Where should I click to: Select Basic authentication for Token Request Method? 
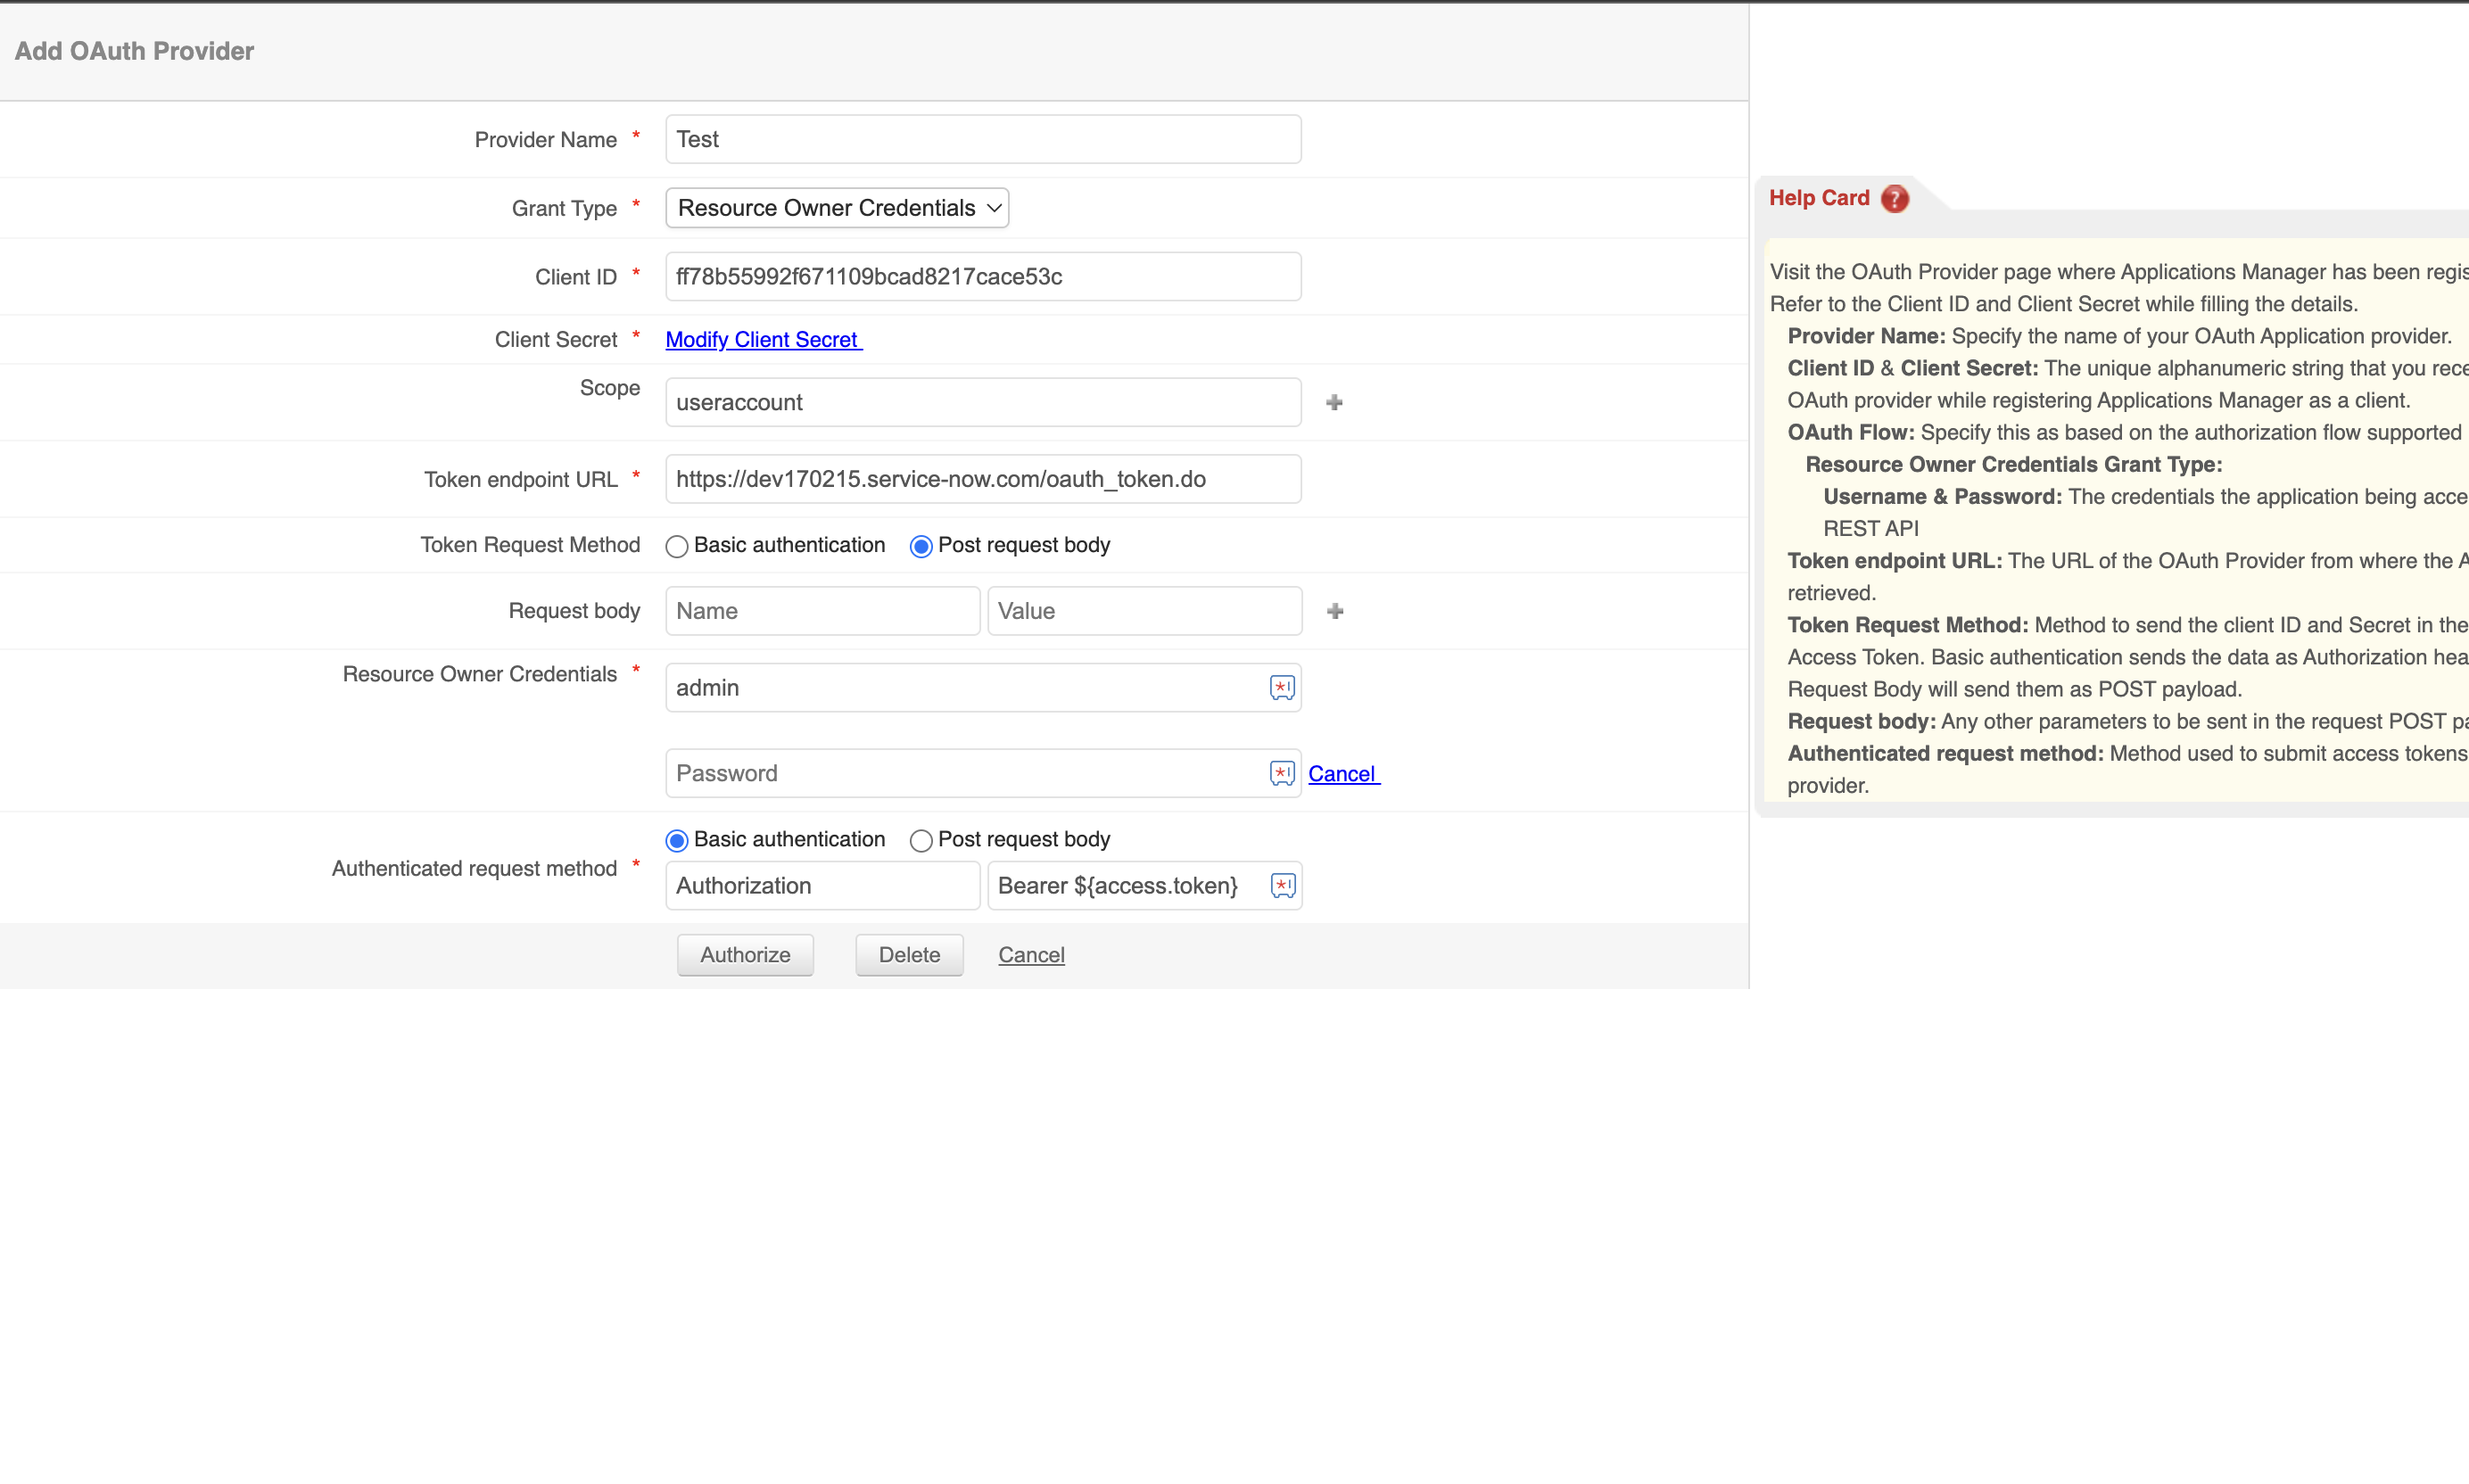click(677, 546)
